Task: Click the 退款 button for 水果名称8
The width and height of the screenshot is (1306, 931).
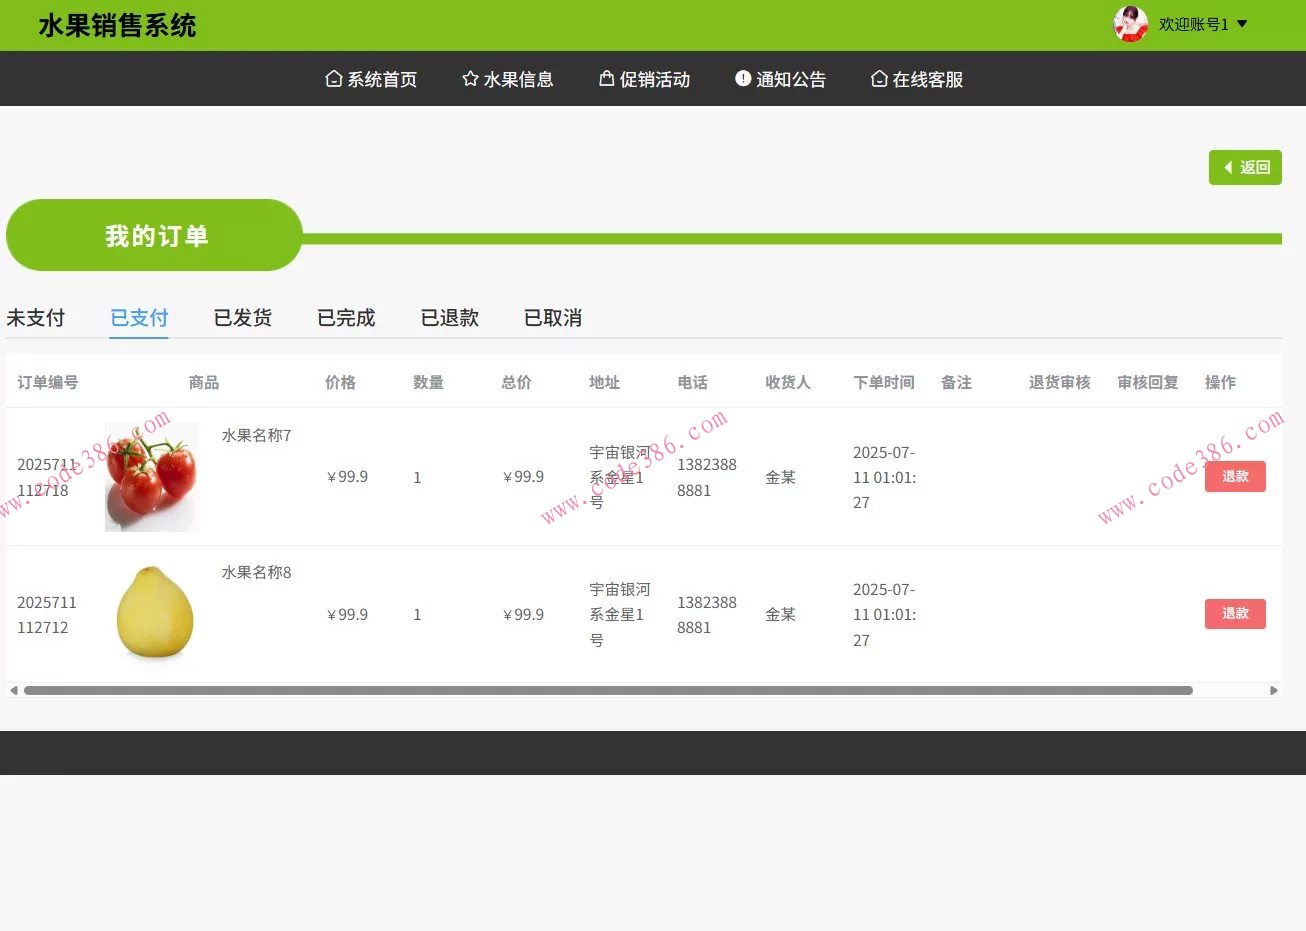Action: (1235, 613)
